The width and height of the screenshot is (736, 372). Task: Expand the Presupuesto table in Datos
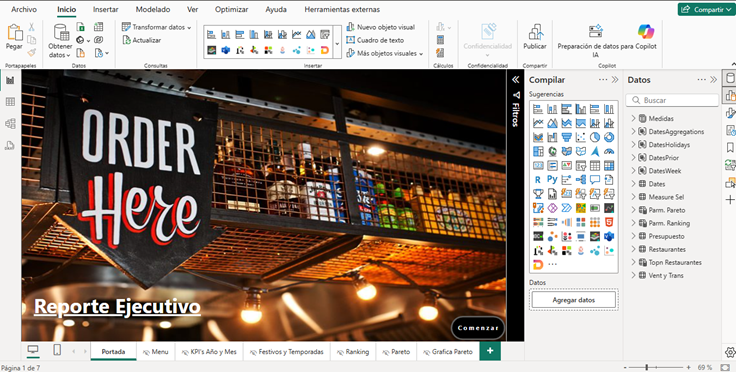[x=633, y=236]
